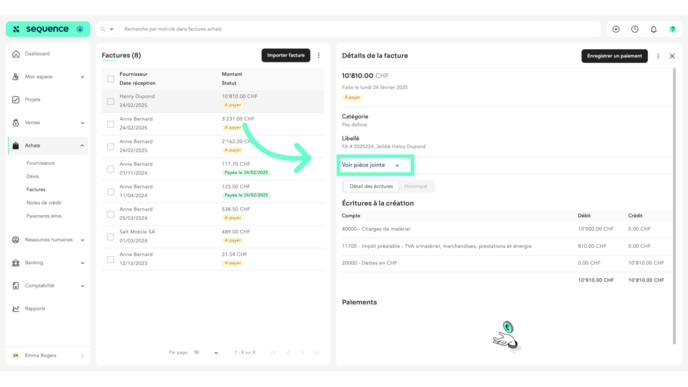Click the clock history icon
The height and width of the screenshot is (387, 688).
coord(634,29)
